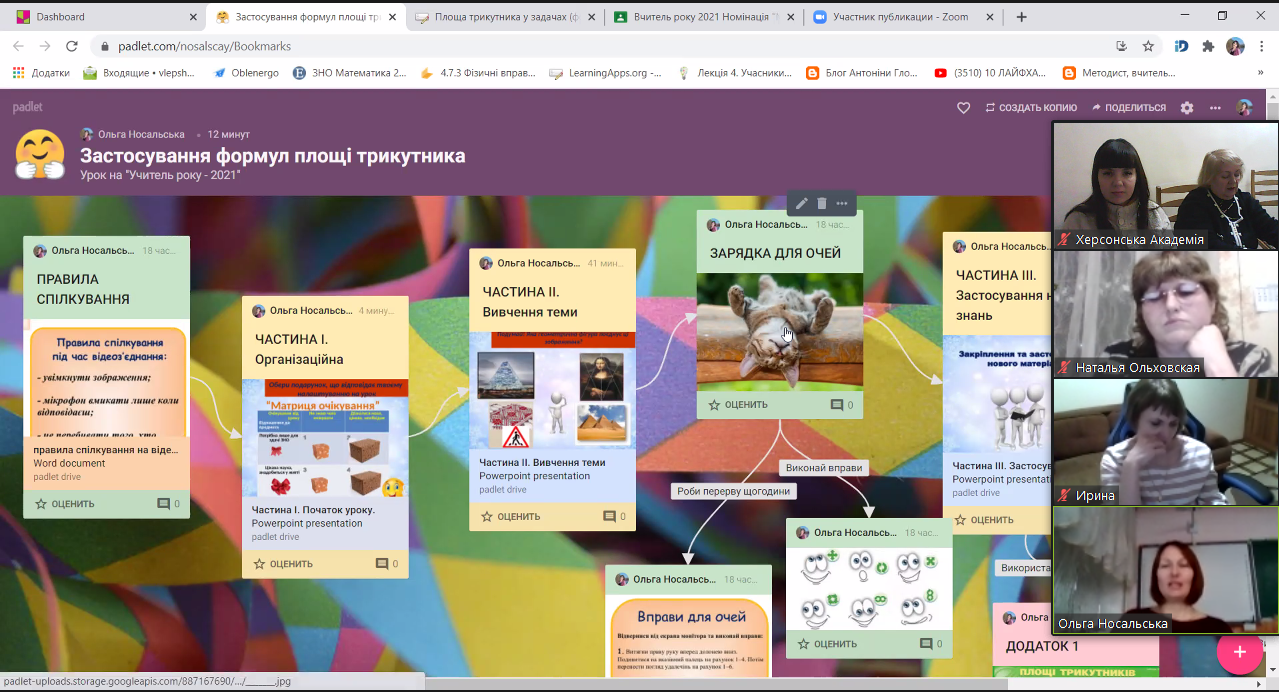Open comments on ПРАВИЛА СПІЛКУВАННЯ post
Screen dimensions: 1279x692
click(x=169, y=504)
